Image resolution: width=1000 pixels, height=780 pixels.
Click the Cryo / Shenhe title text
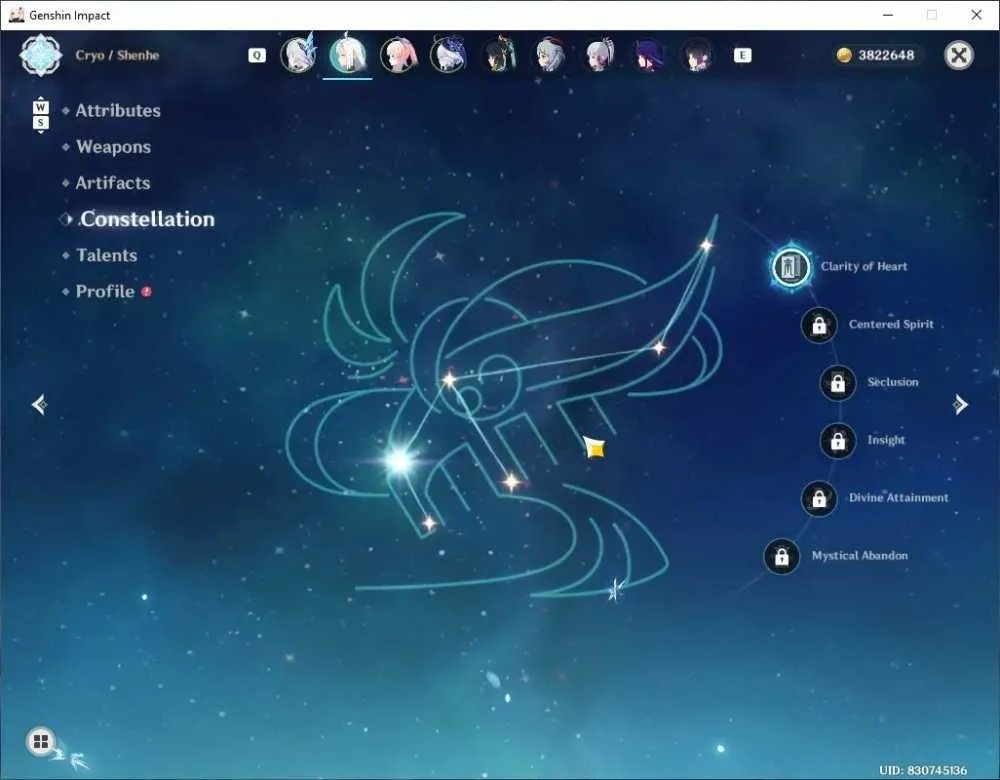(x=117, y=55)
